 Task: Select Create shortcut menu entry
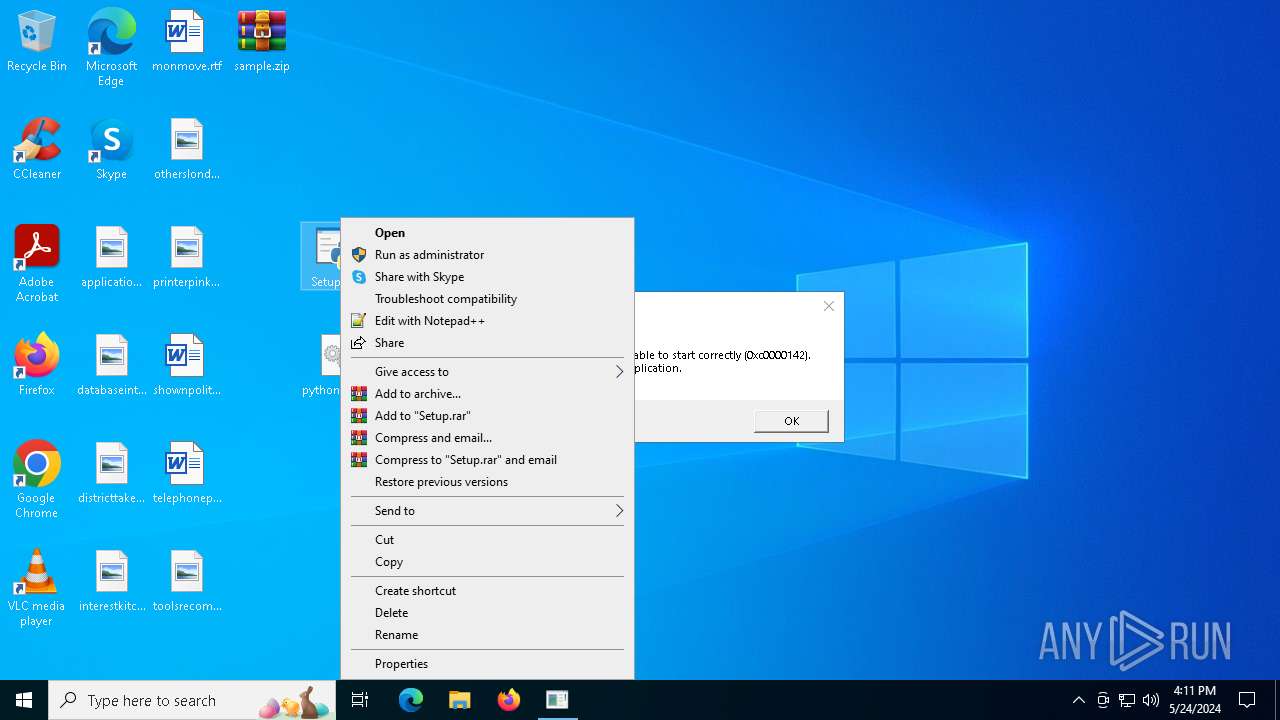[x=487, y=591]
